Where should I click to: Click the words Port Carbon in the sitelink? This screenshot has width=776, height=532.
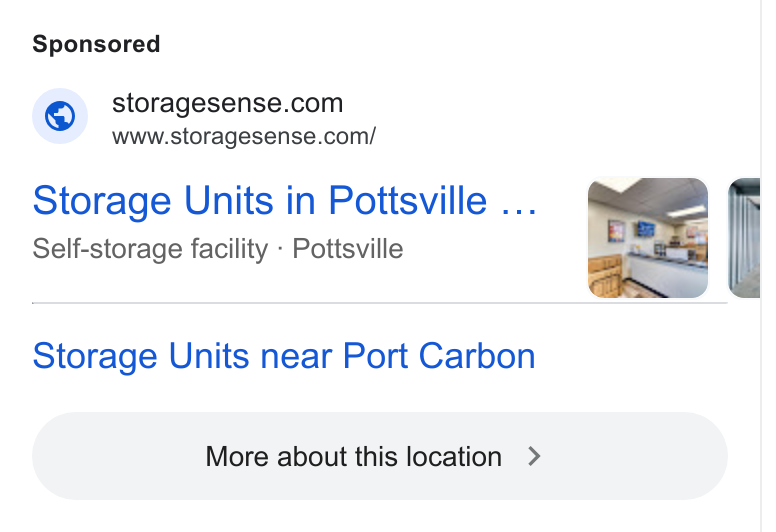(x=439, y=356)
